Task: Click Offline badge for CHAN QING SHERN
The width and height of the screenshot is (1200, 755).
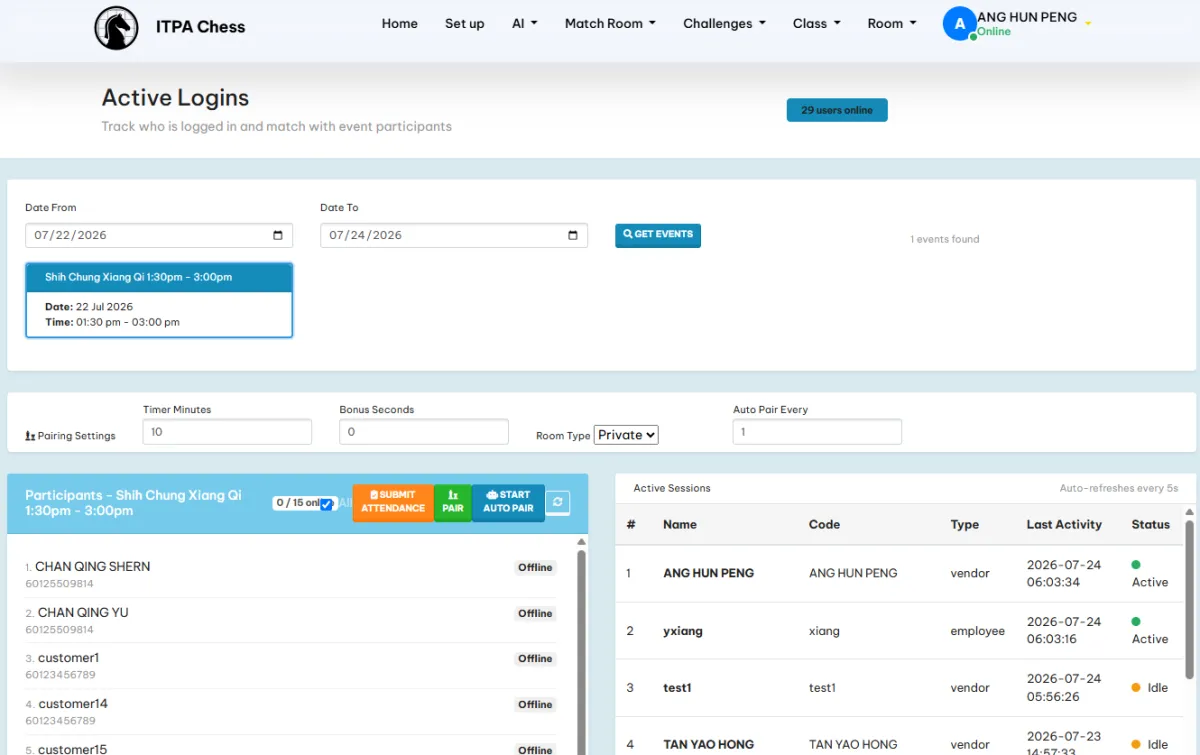Action: pos(535,567)
